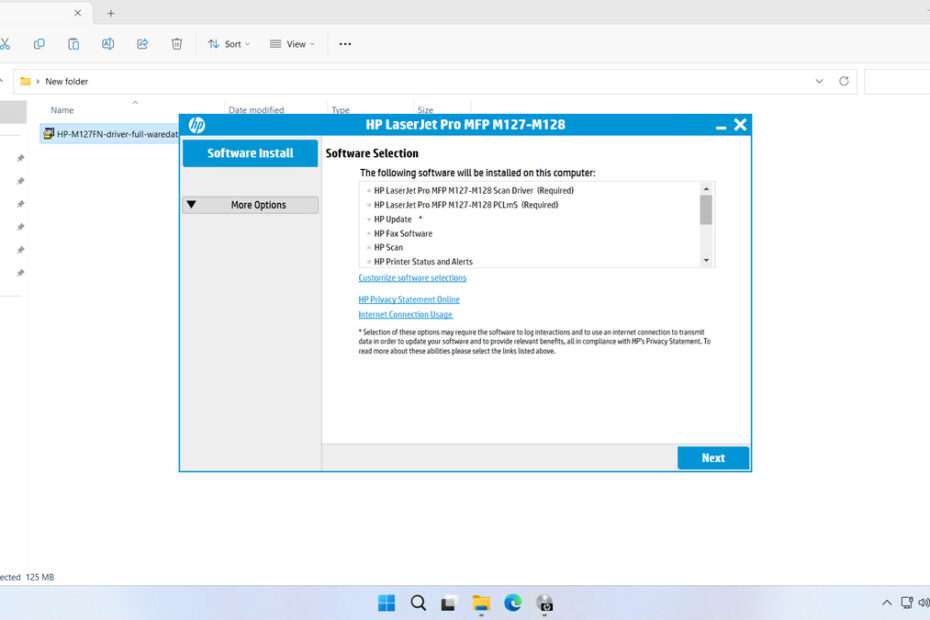Image resolution: width=930 pixels, height=620 pixels.
Task: Click the software list scroll down arrow
Action: coord(706,260)
